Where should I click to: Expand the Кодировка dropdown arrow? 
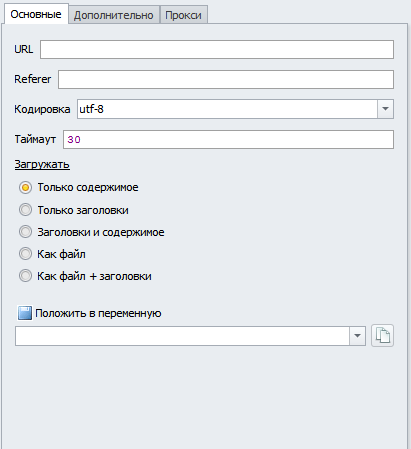tap(385, 109)
